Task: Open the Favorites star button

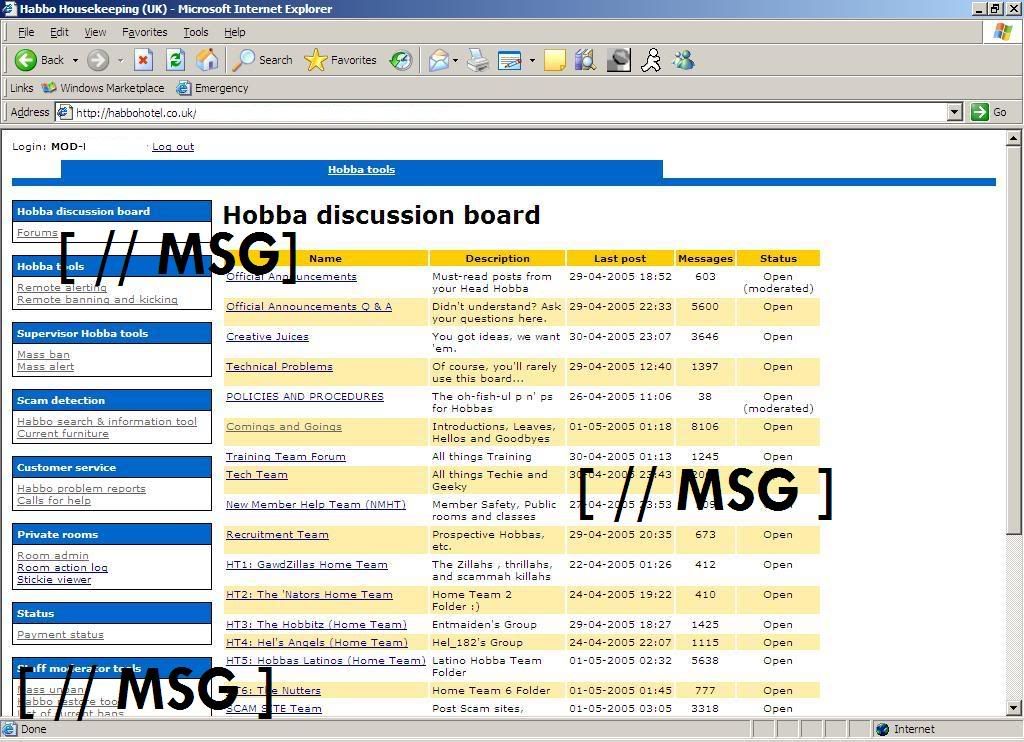Action: 340,60
